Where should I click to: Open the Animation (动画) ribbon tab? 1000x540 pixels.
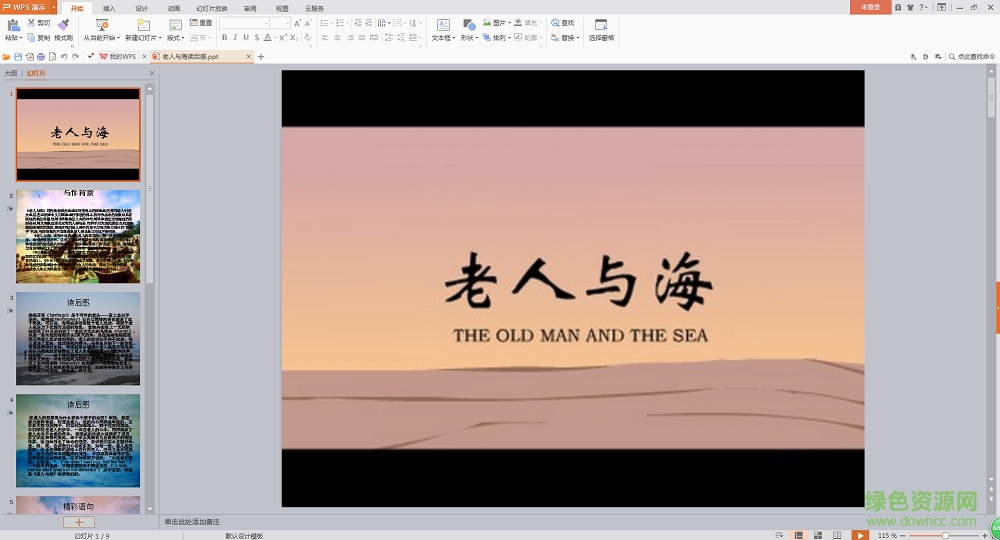(x=174, y=8)
